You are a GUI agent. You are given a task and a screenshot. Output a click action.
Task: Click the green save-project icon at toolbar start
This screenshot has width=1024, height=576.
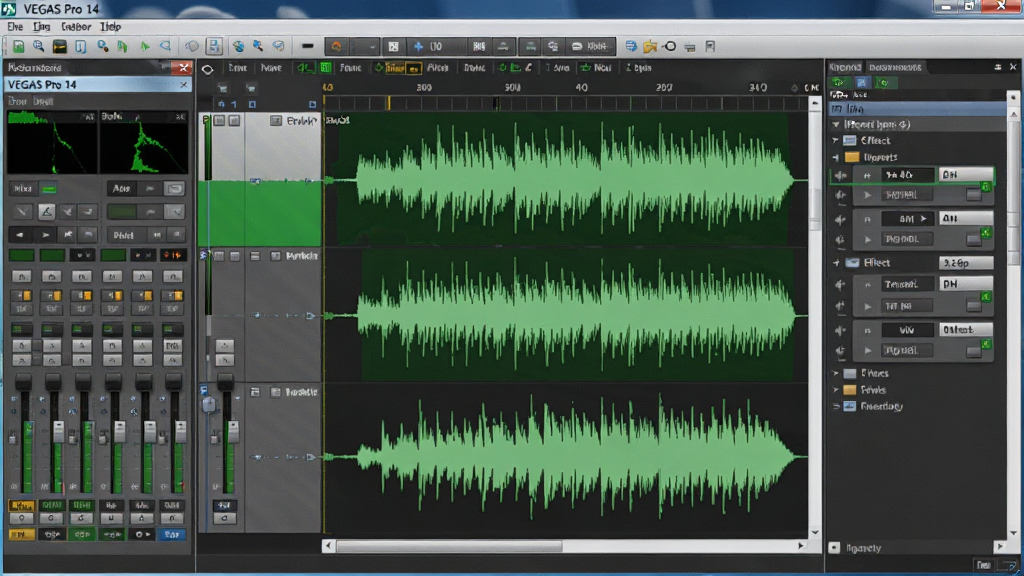(18, 46)
